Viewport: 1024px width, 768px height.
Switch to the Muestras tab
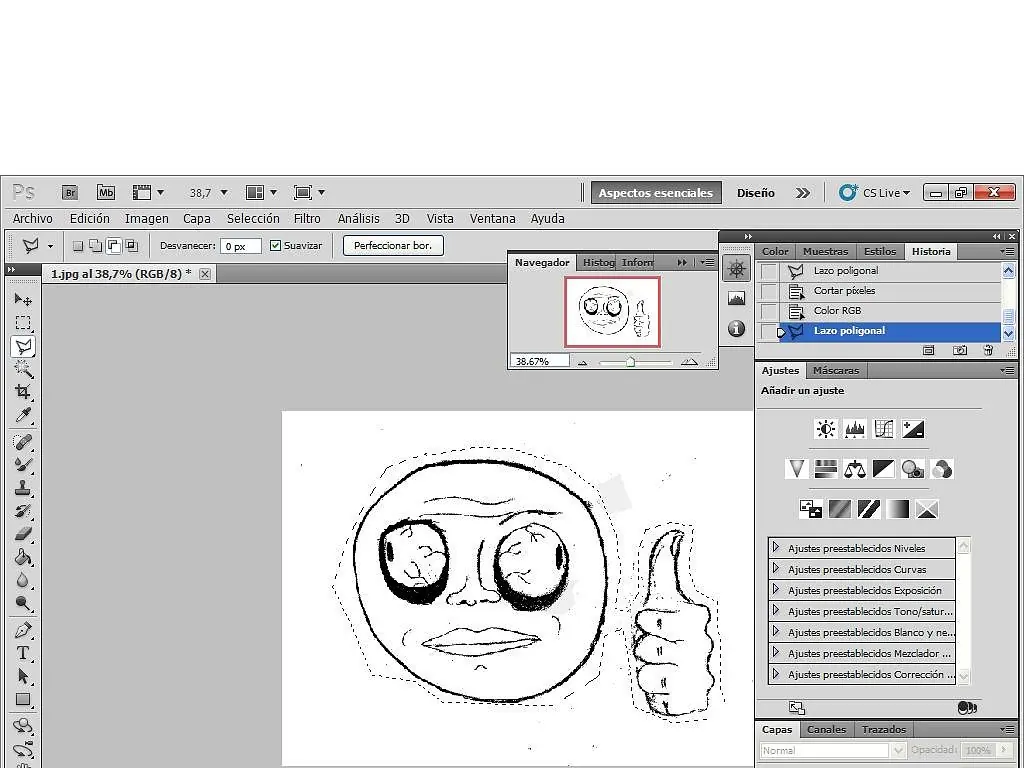(x=825, y=251)
